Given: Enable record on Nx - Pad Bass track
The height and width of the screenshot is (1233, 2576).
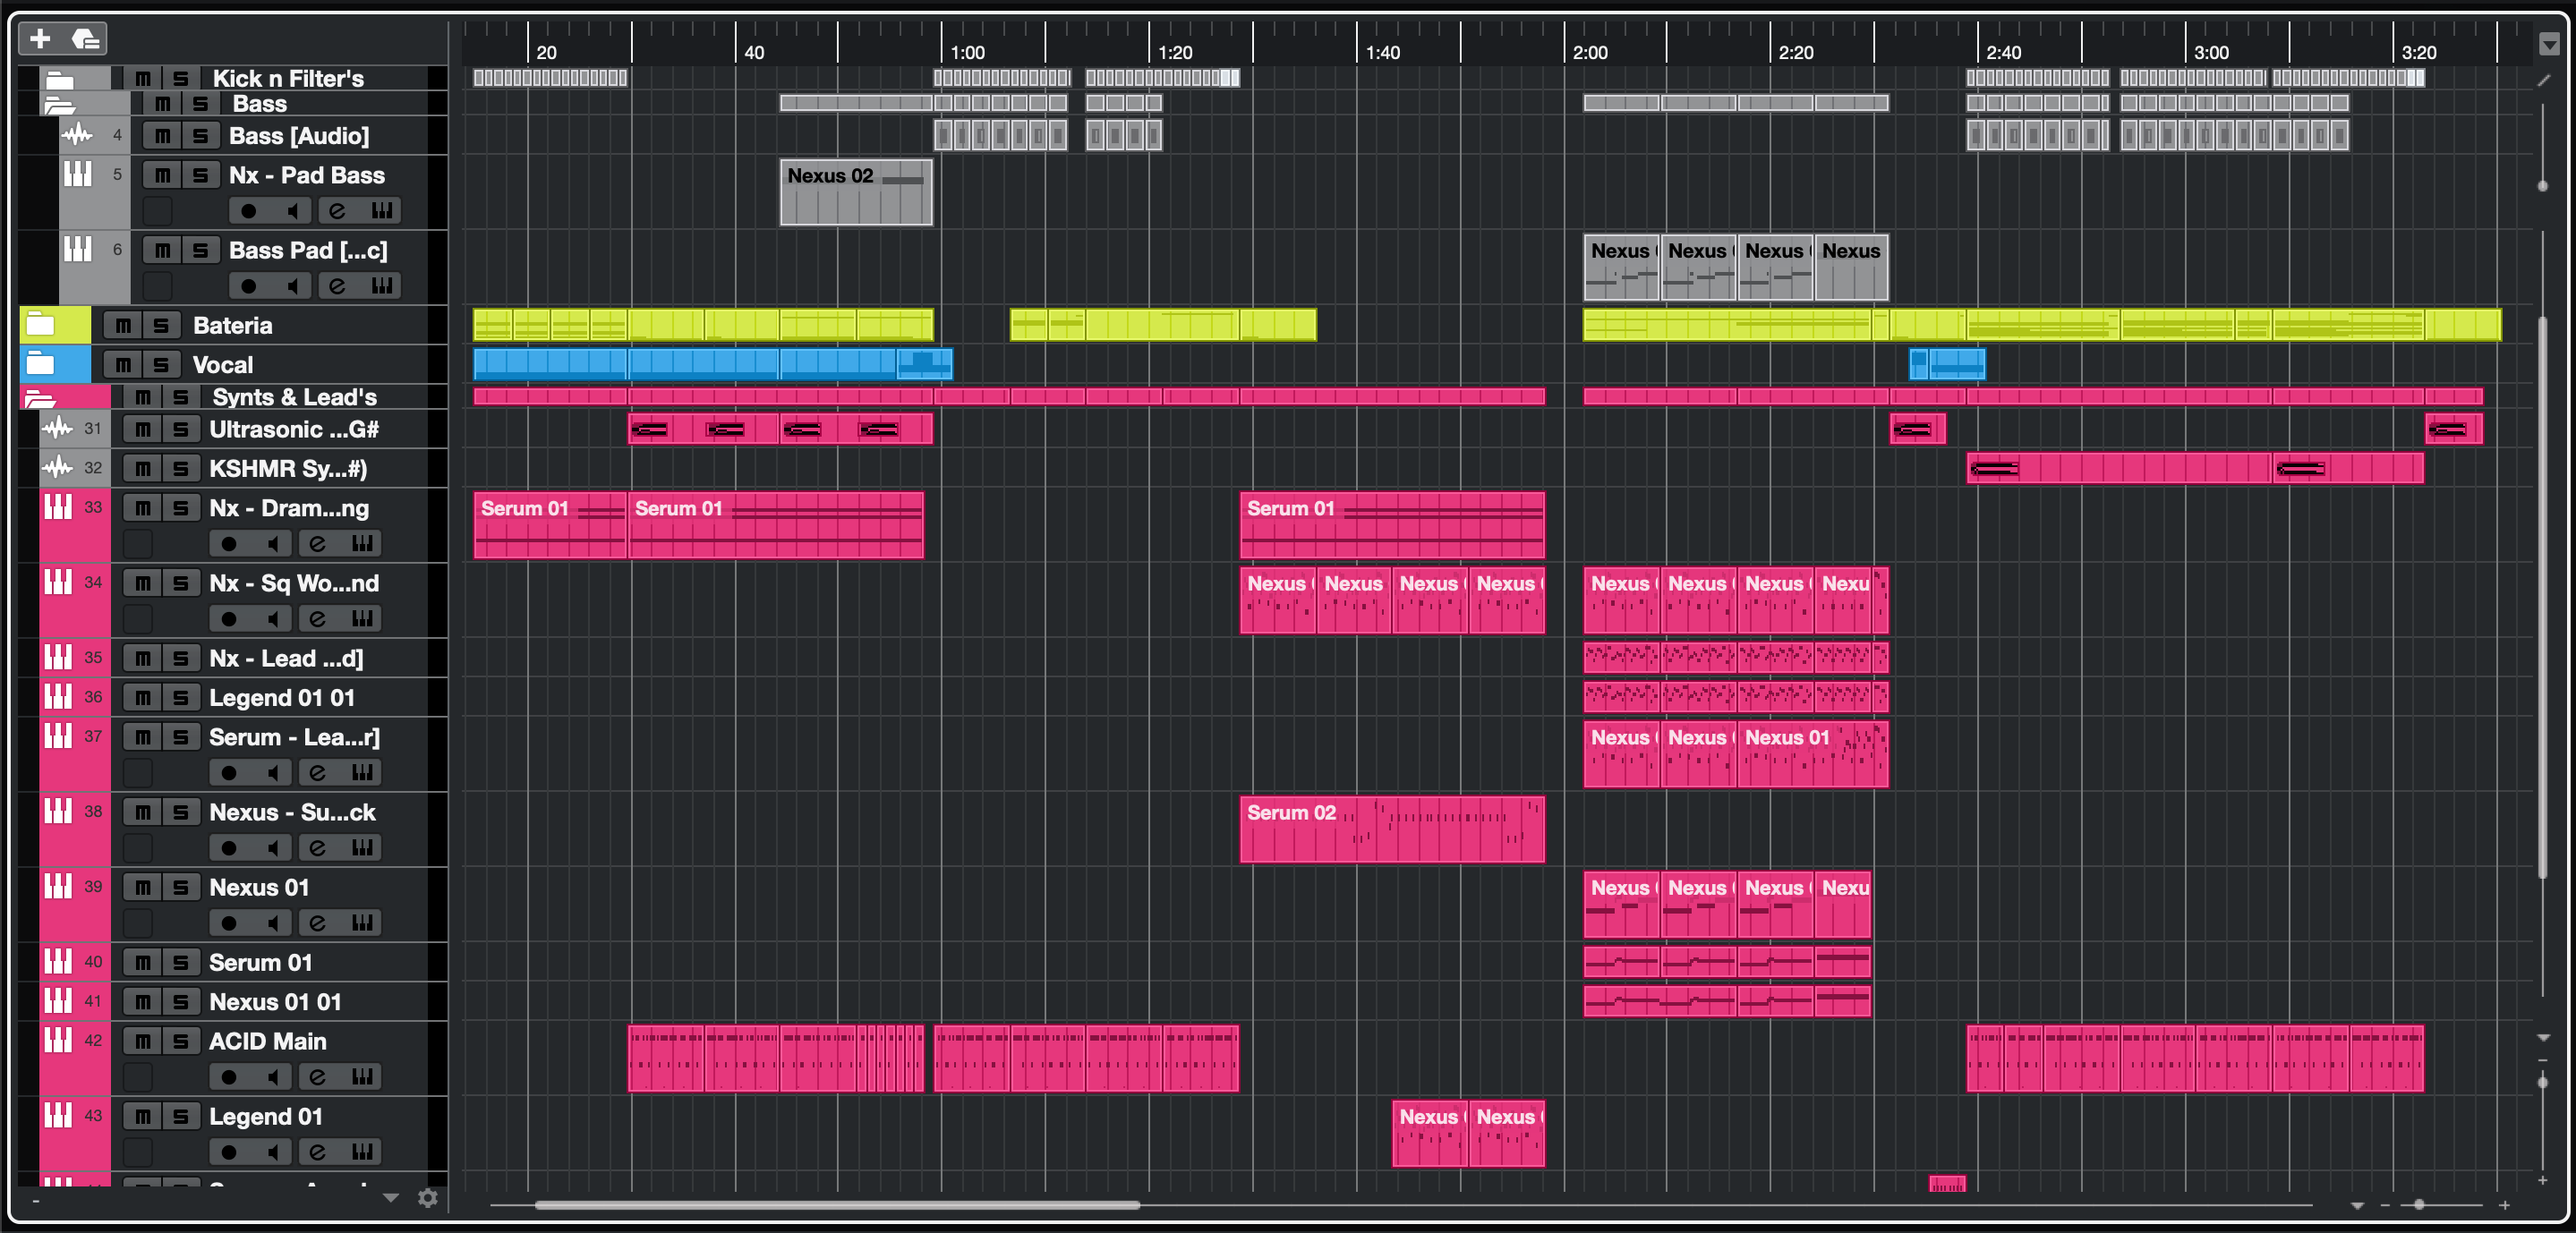Looking at the screenshot, I should point(249,211).
